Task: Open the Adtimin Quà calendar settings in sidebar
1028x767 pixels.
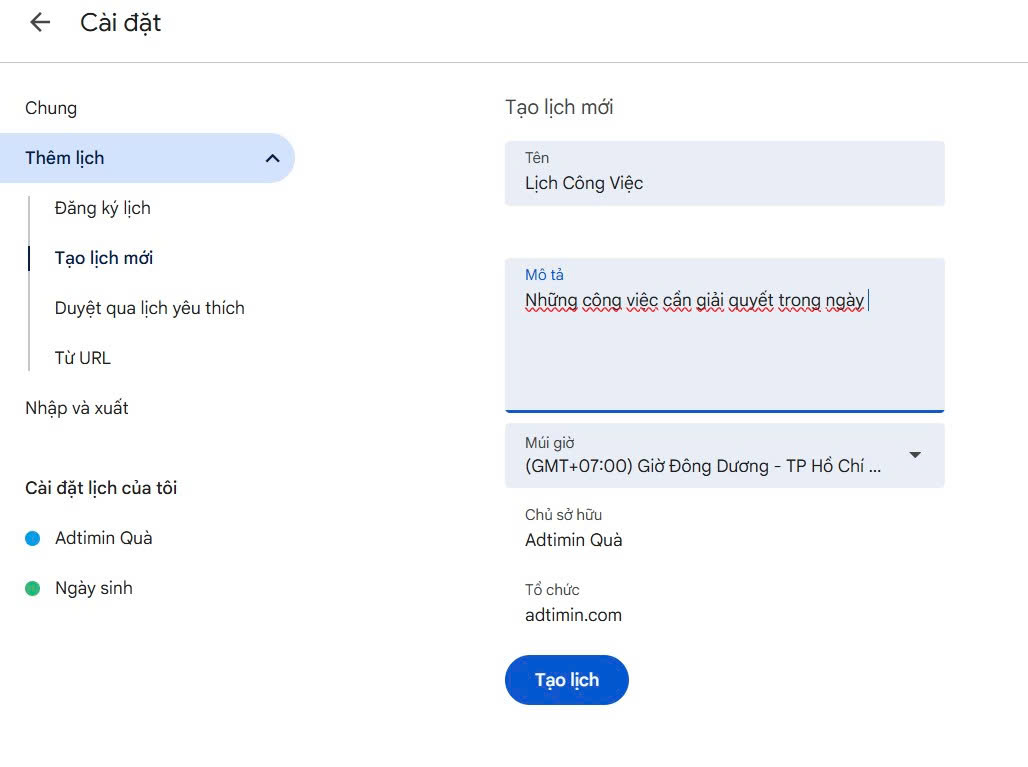Action: click(104, 538)
